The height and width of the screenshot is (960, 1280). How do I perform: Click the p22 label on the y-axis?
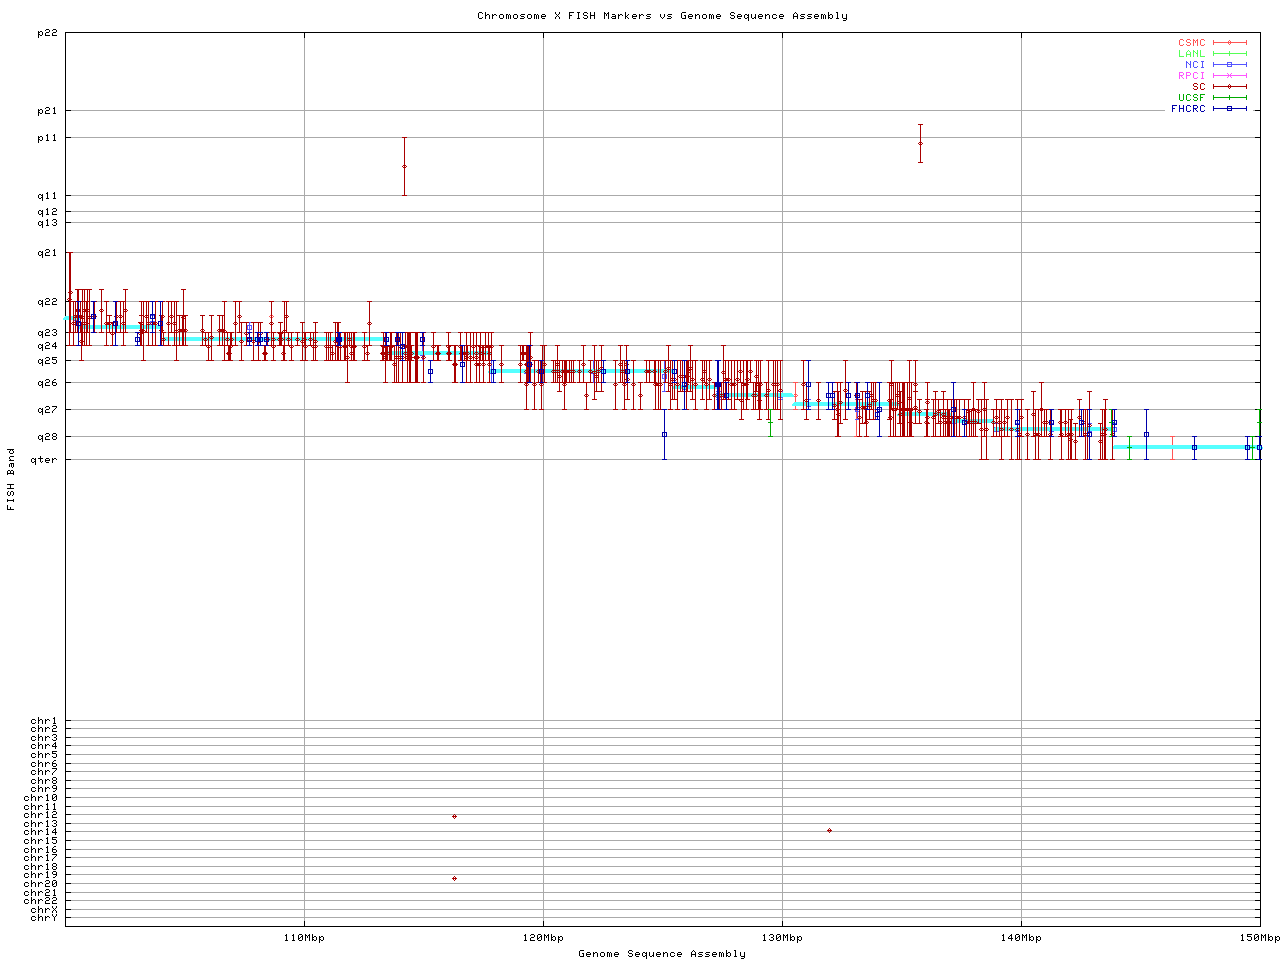click(x=47, y=33)
